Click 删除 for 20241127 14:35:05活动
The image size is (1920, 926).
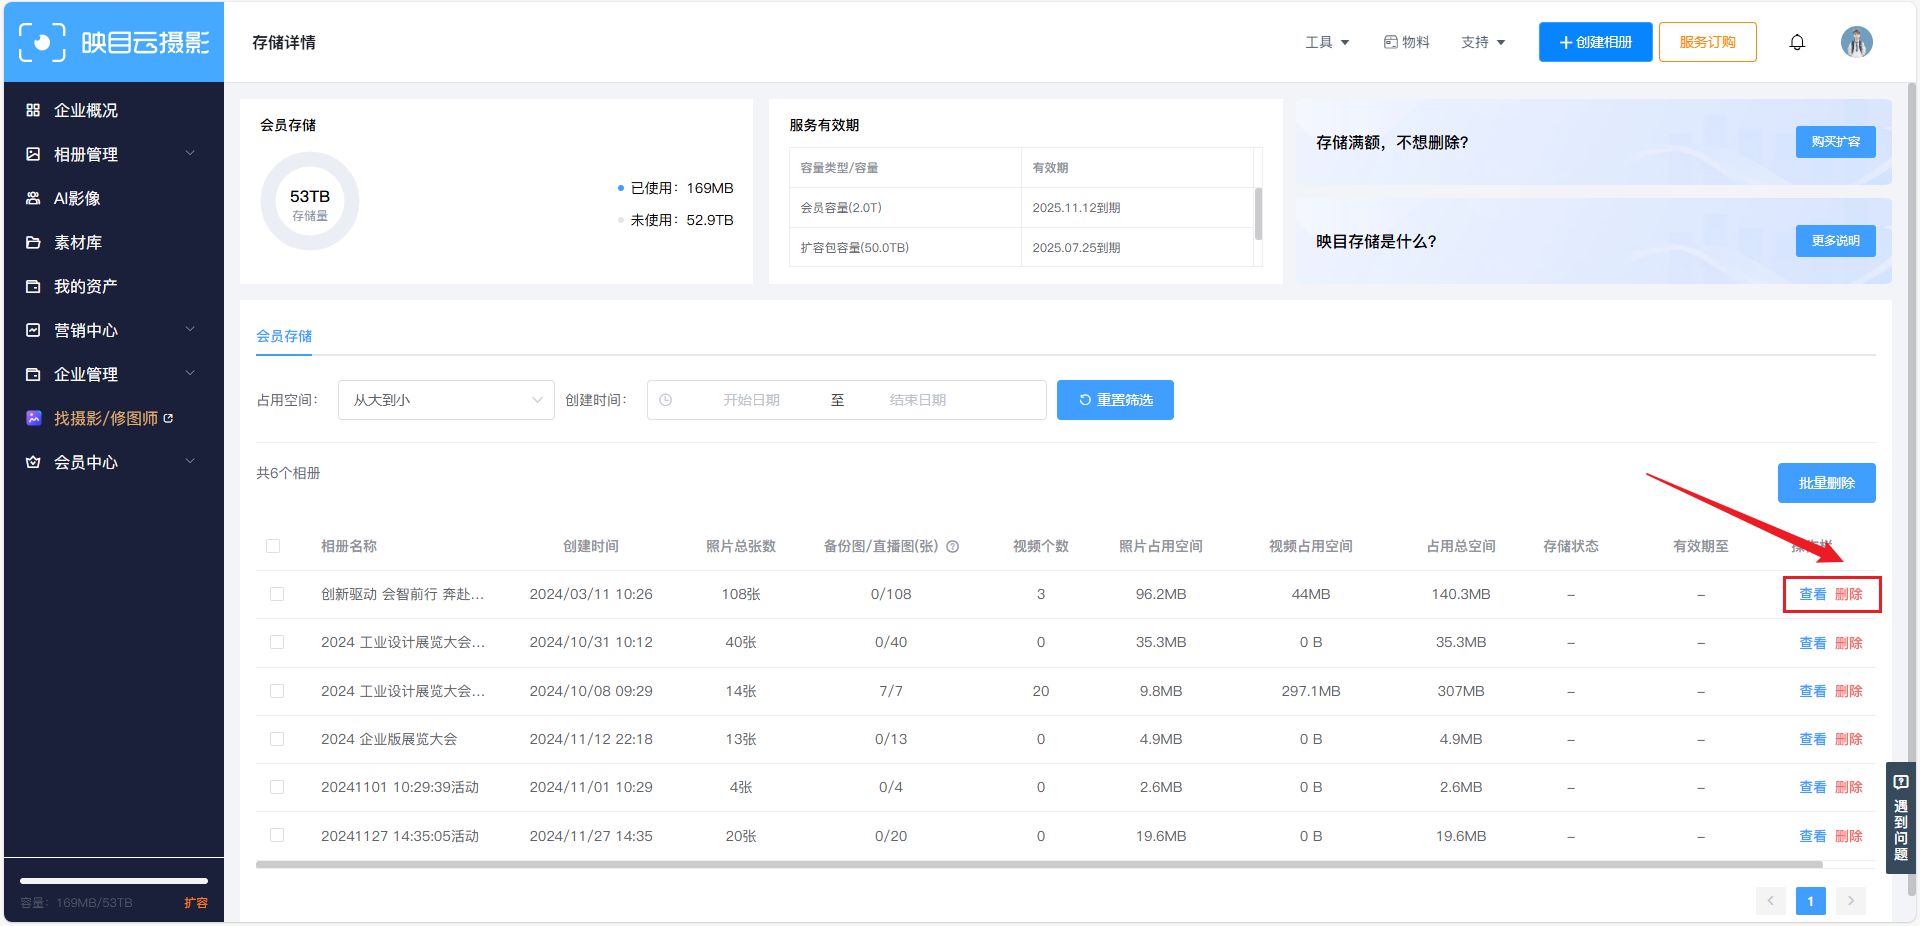[1848, 835]
